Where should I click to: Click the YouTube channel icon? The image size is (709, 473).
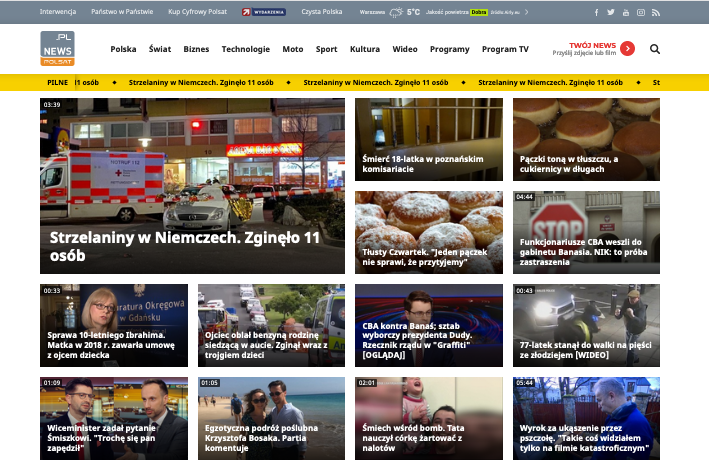tap(626, 12)
